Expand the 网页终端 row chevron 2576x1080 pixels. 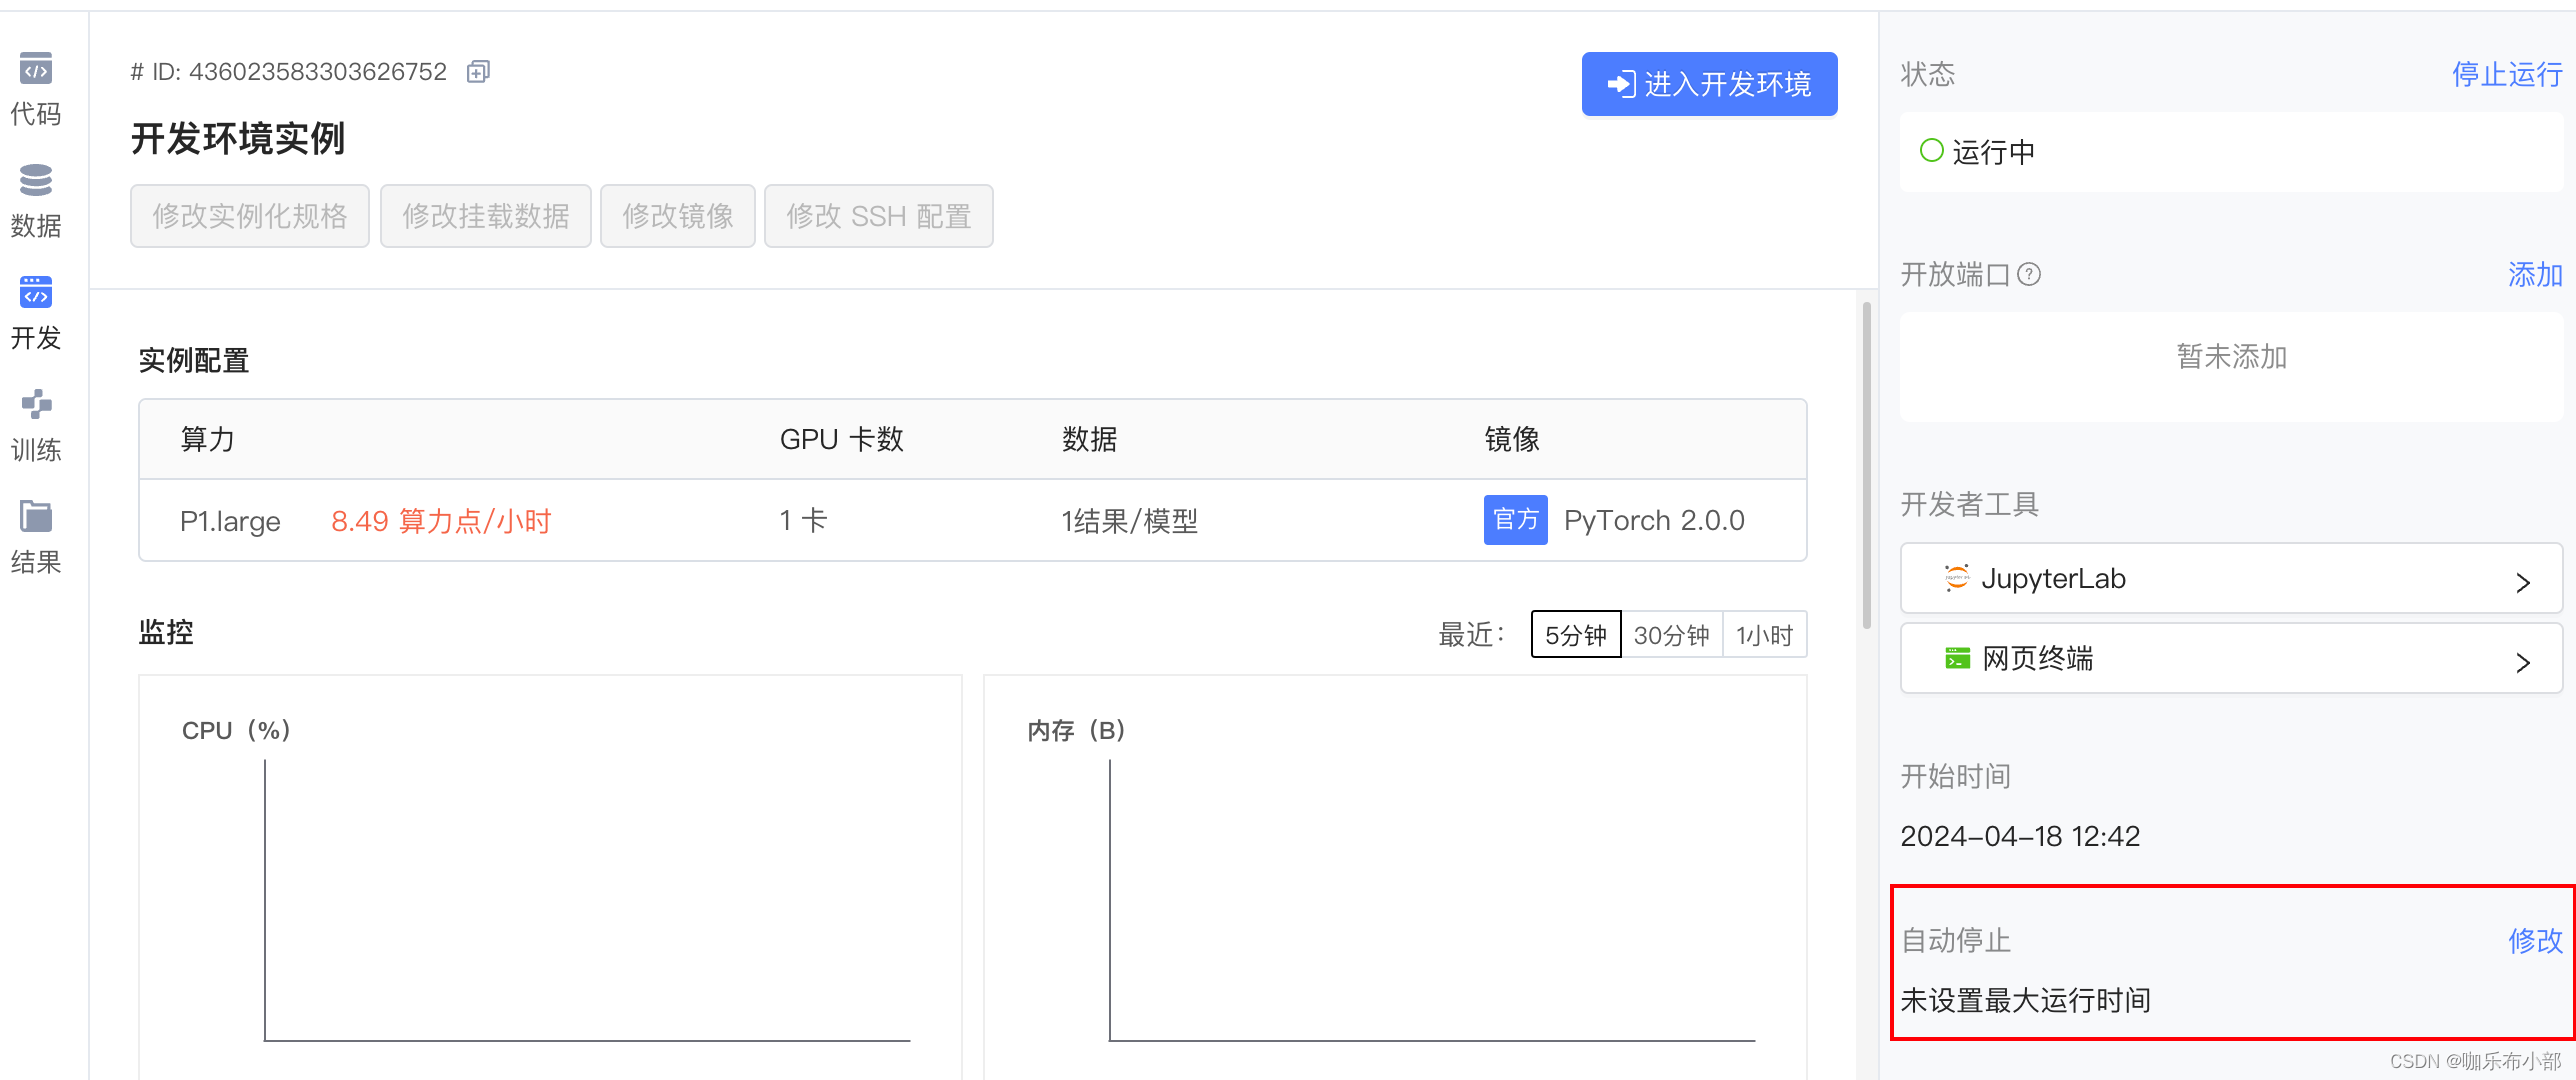(2522, 662)
